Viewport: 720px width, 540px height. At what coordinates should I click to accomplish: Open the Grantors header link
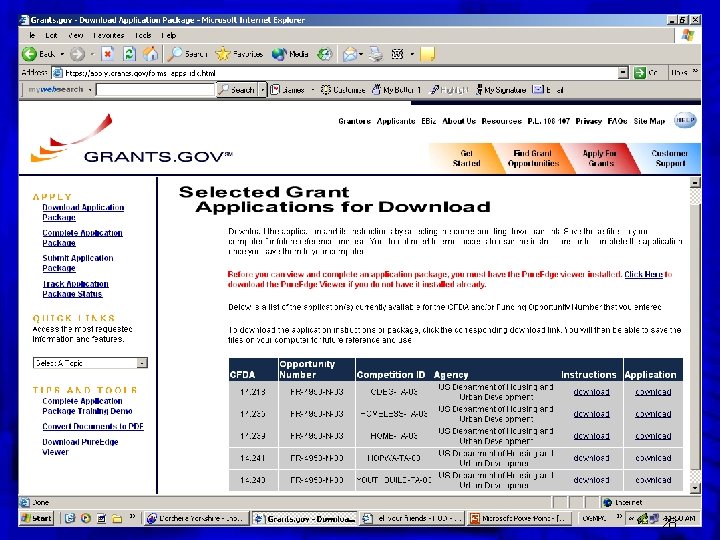click(x=354, y=121)
